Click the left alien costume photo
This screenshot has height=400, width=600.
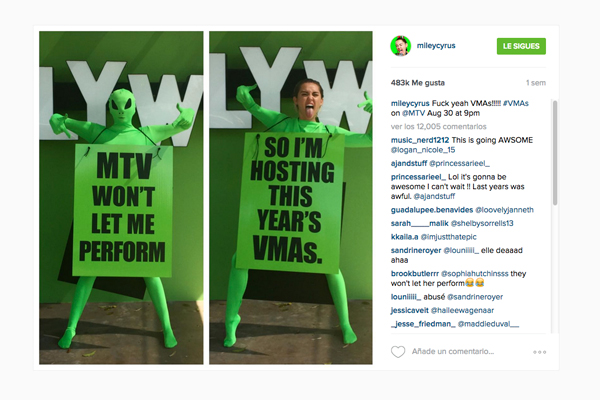pyautogui.click(x=121, y=198)
